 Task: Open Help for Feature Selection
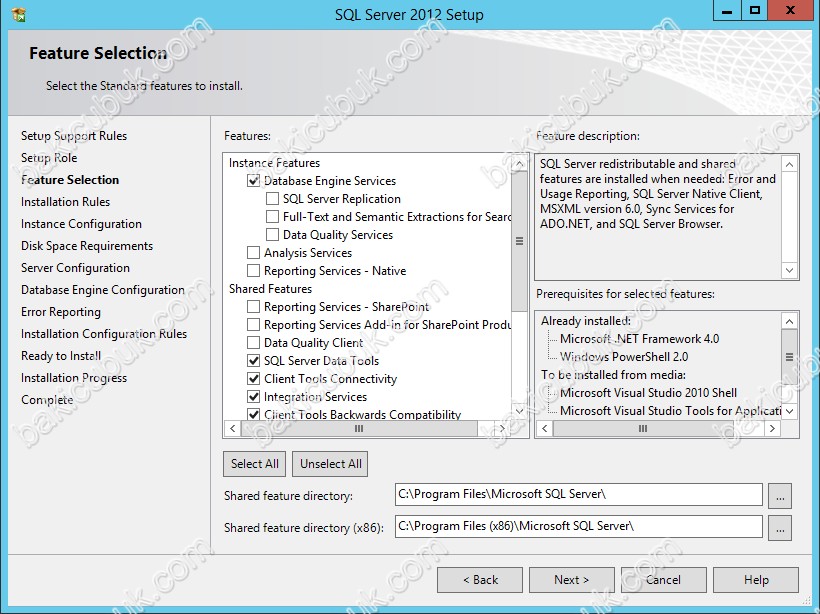(x=756, y=579)
